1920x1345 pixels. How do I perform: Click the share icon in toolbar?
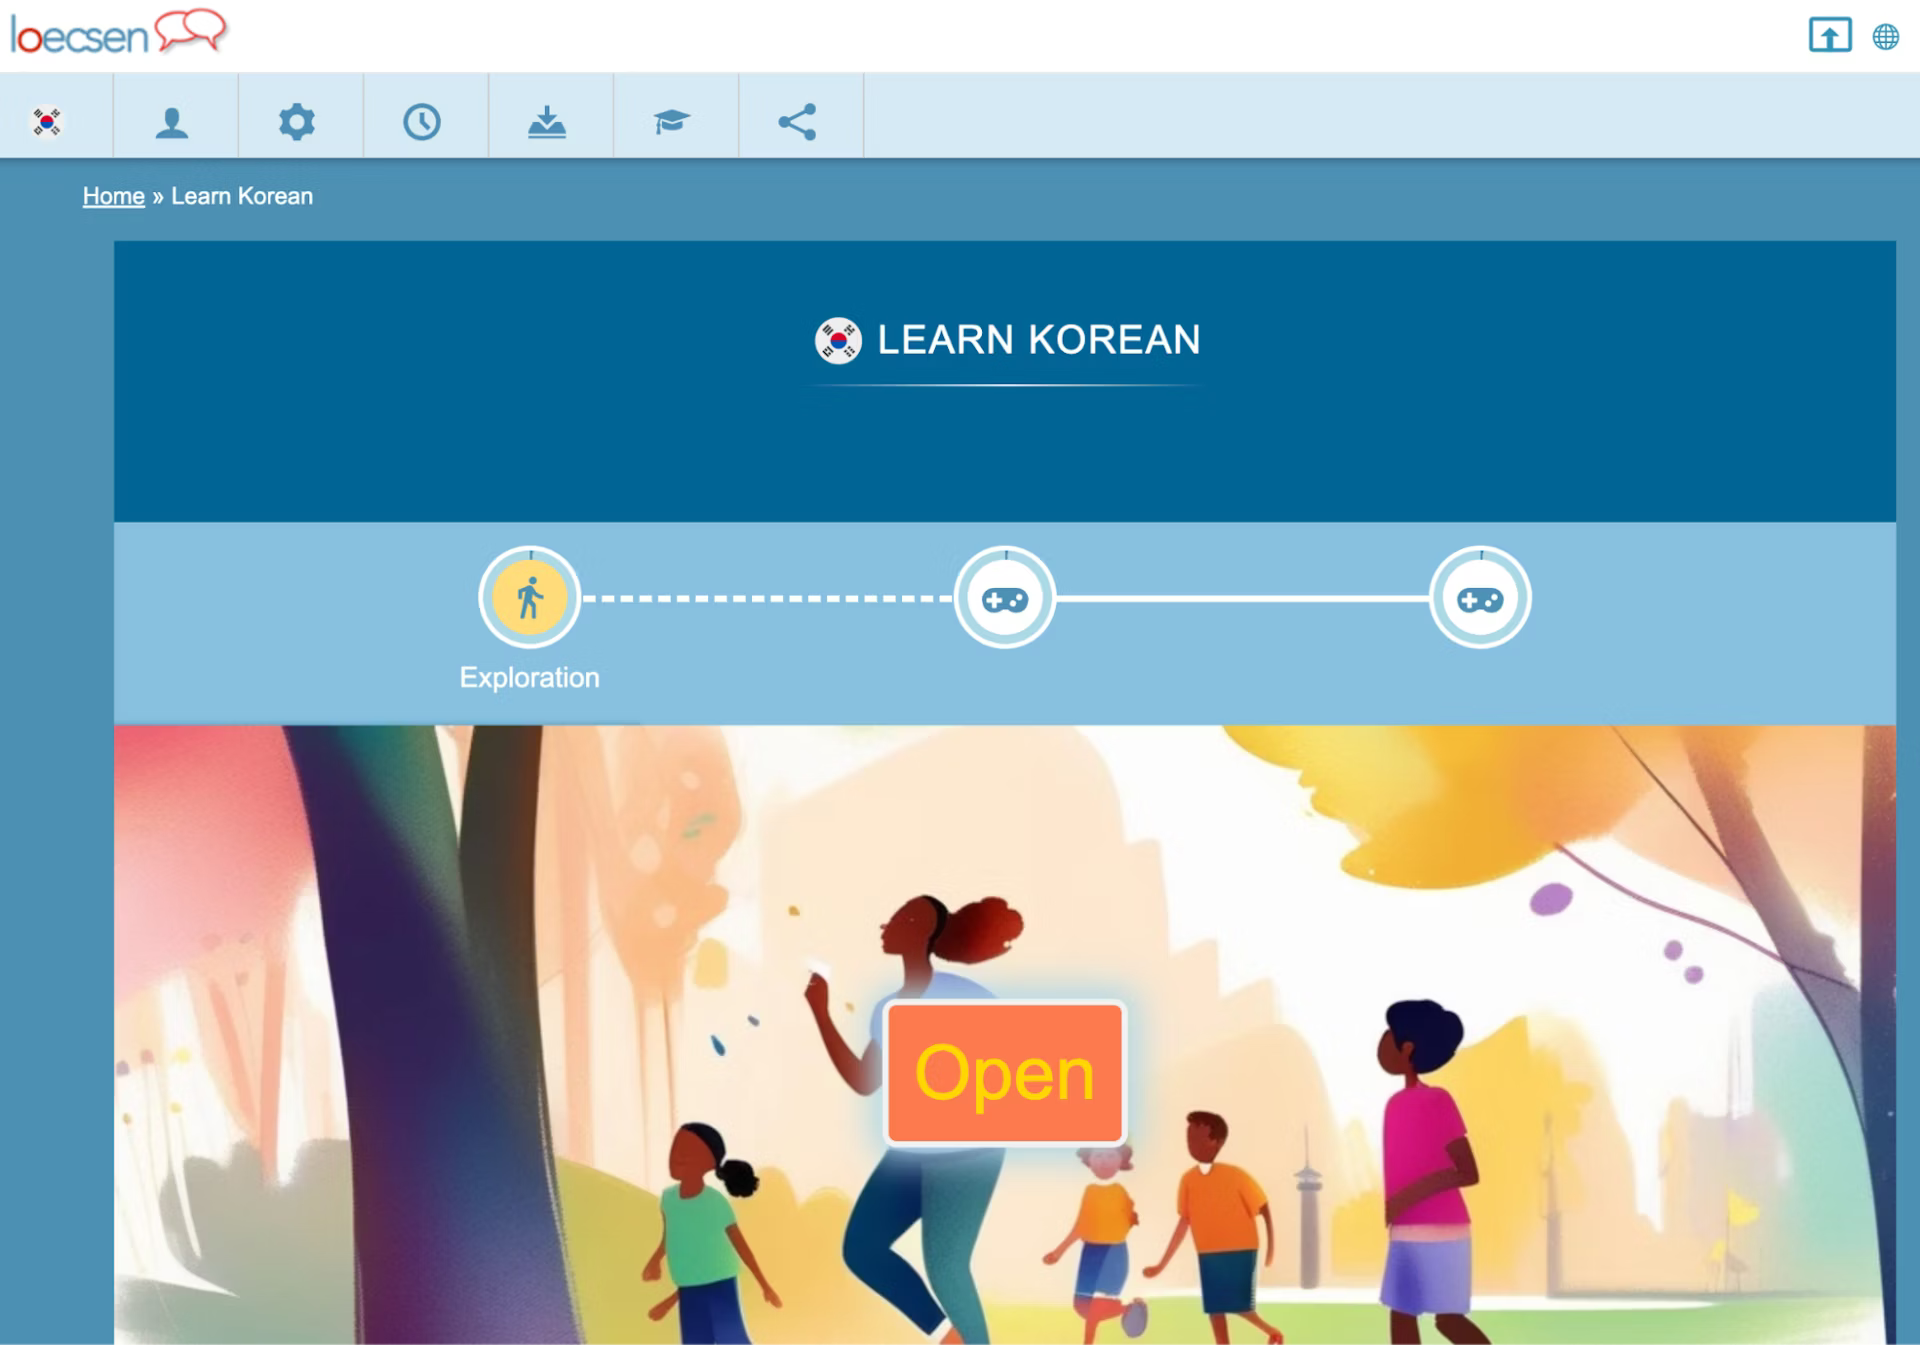[x=797, y=122]
